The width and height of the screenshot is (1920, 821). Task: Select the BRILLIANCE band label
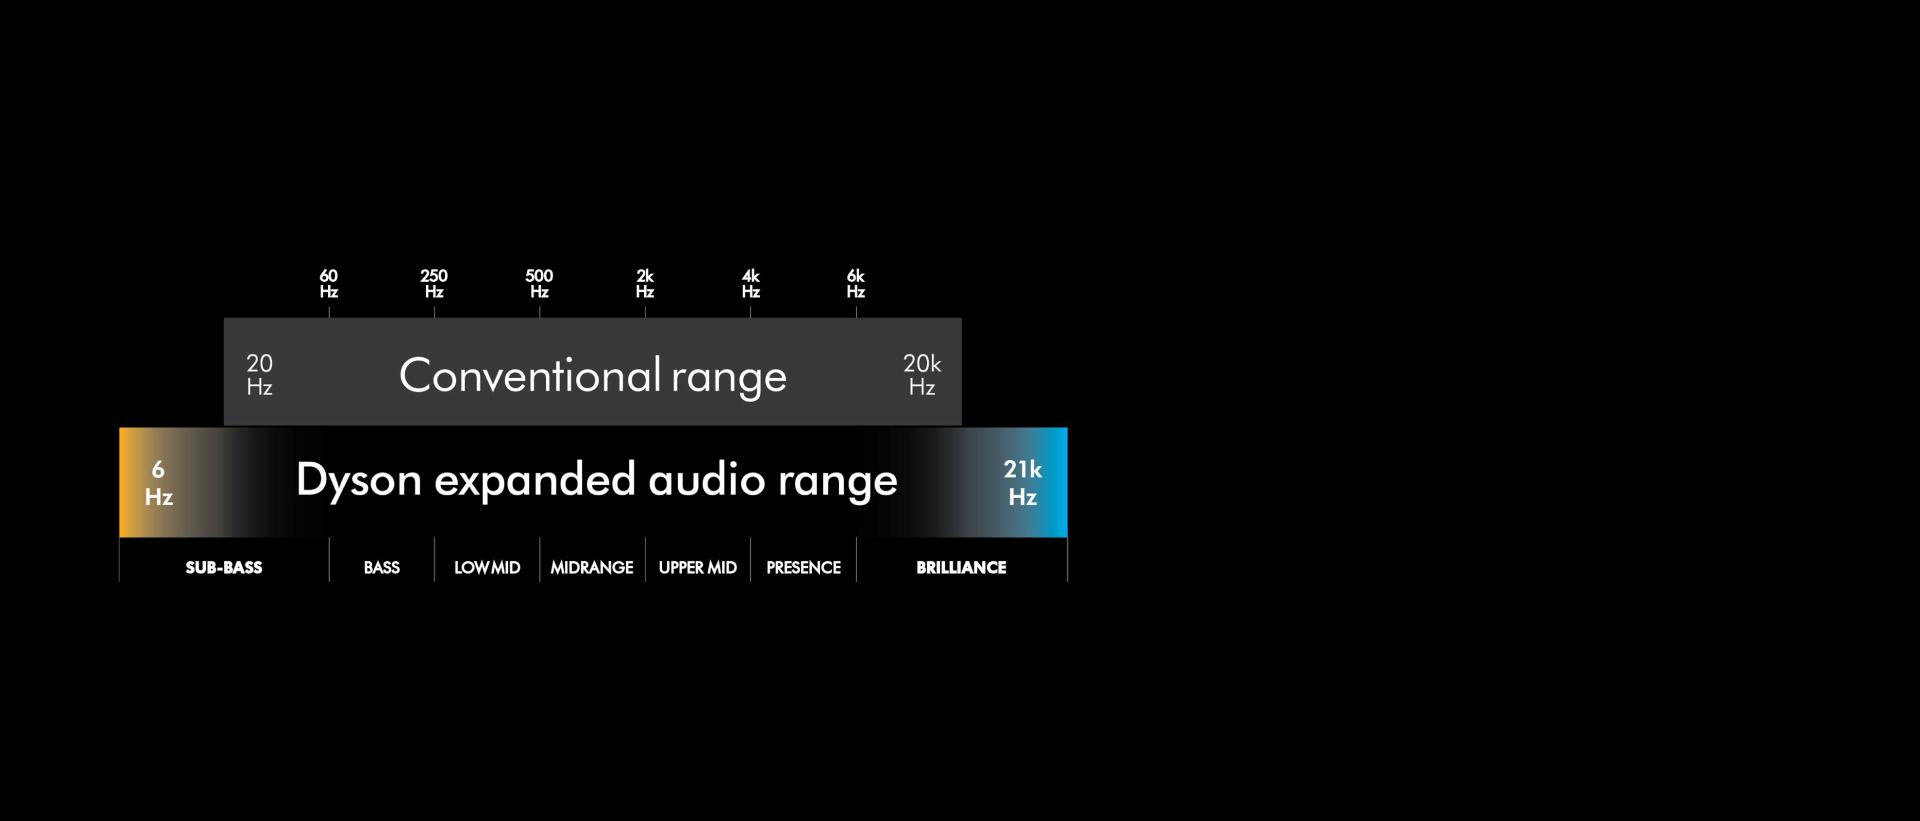click(961, 567)
